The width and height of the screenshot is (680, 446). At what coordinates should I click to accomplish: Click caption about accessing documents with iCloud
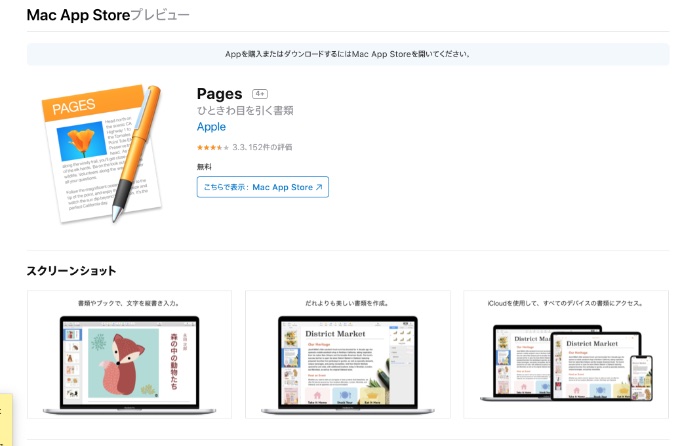(x=565, y=303)
